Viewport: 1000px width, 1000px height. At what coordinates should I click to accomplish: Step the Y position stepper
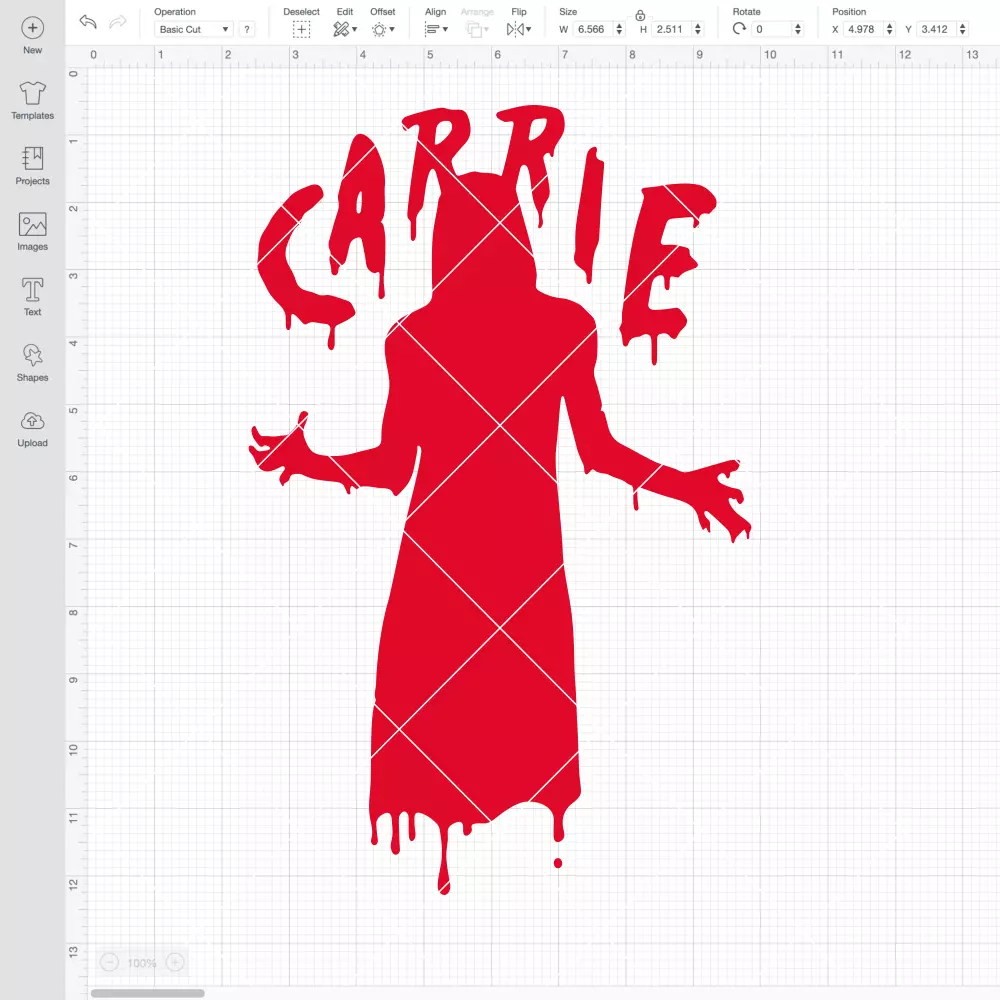962,29
